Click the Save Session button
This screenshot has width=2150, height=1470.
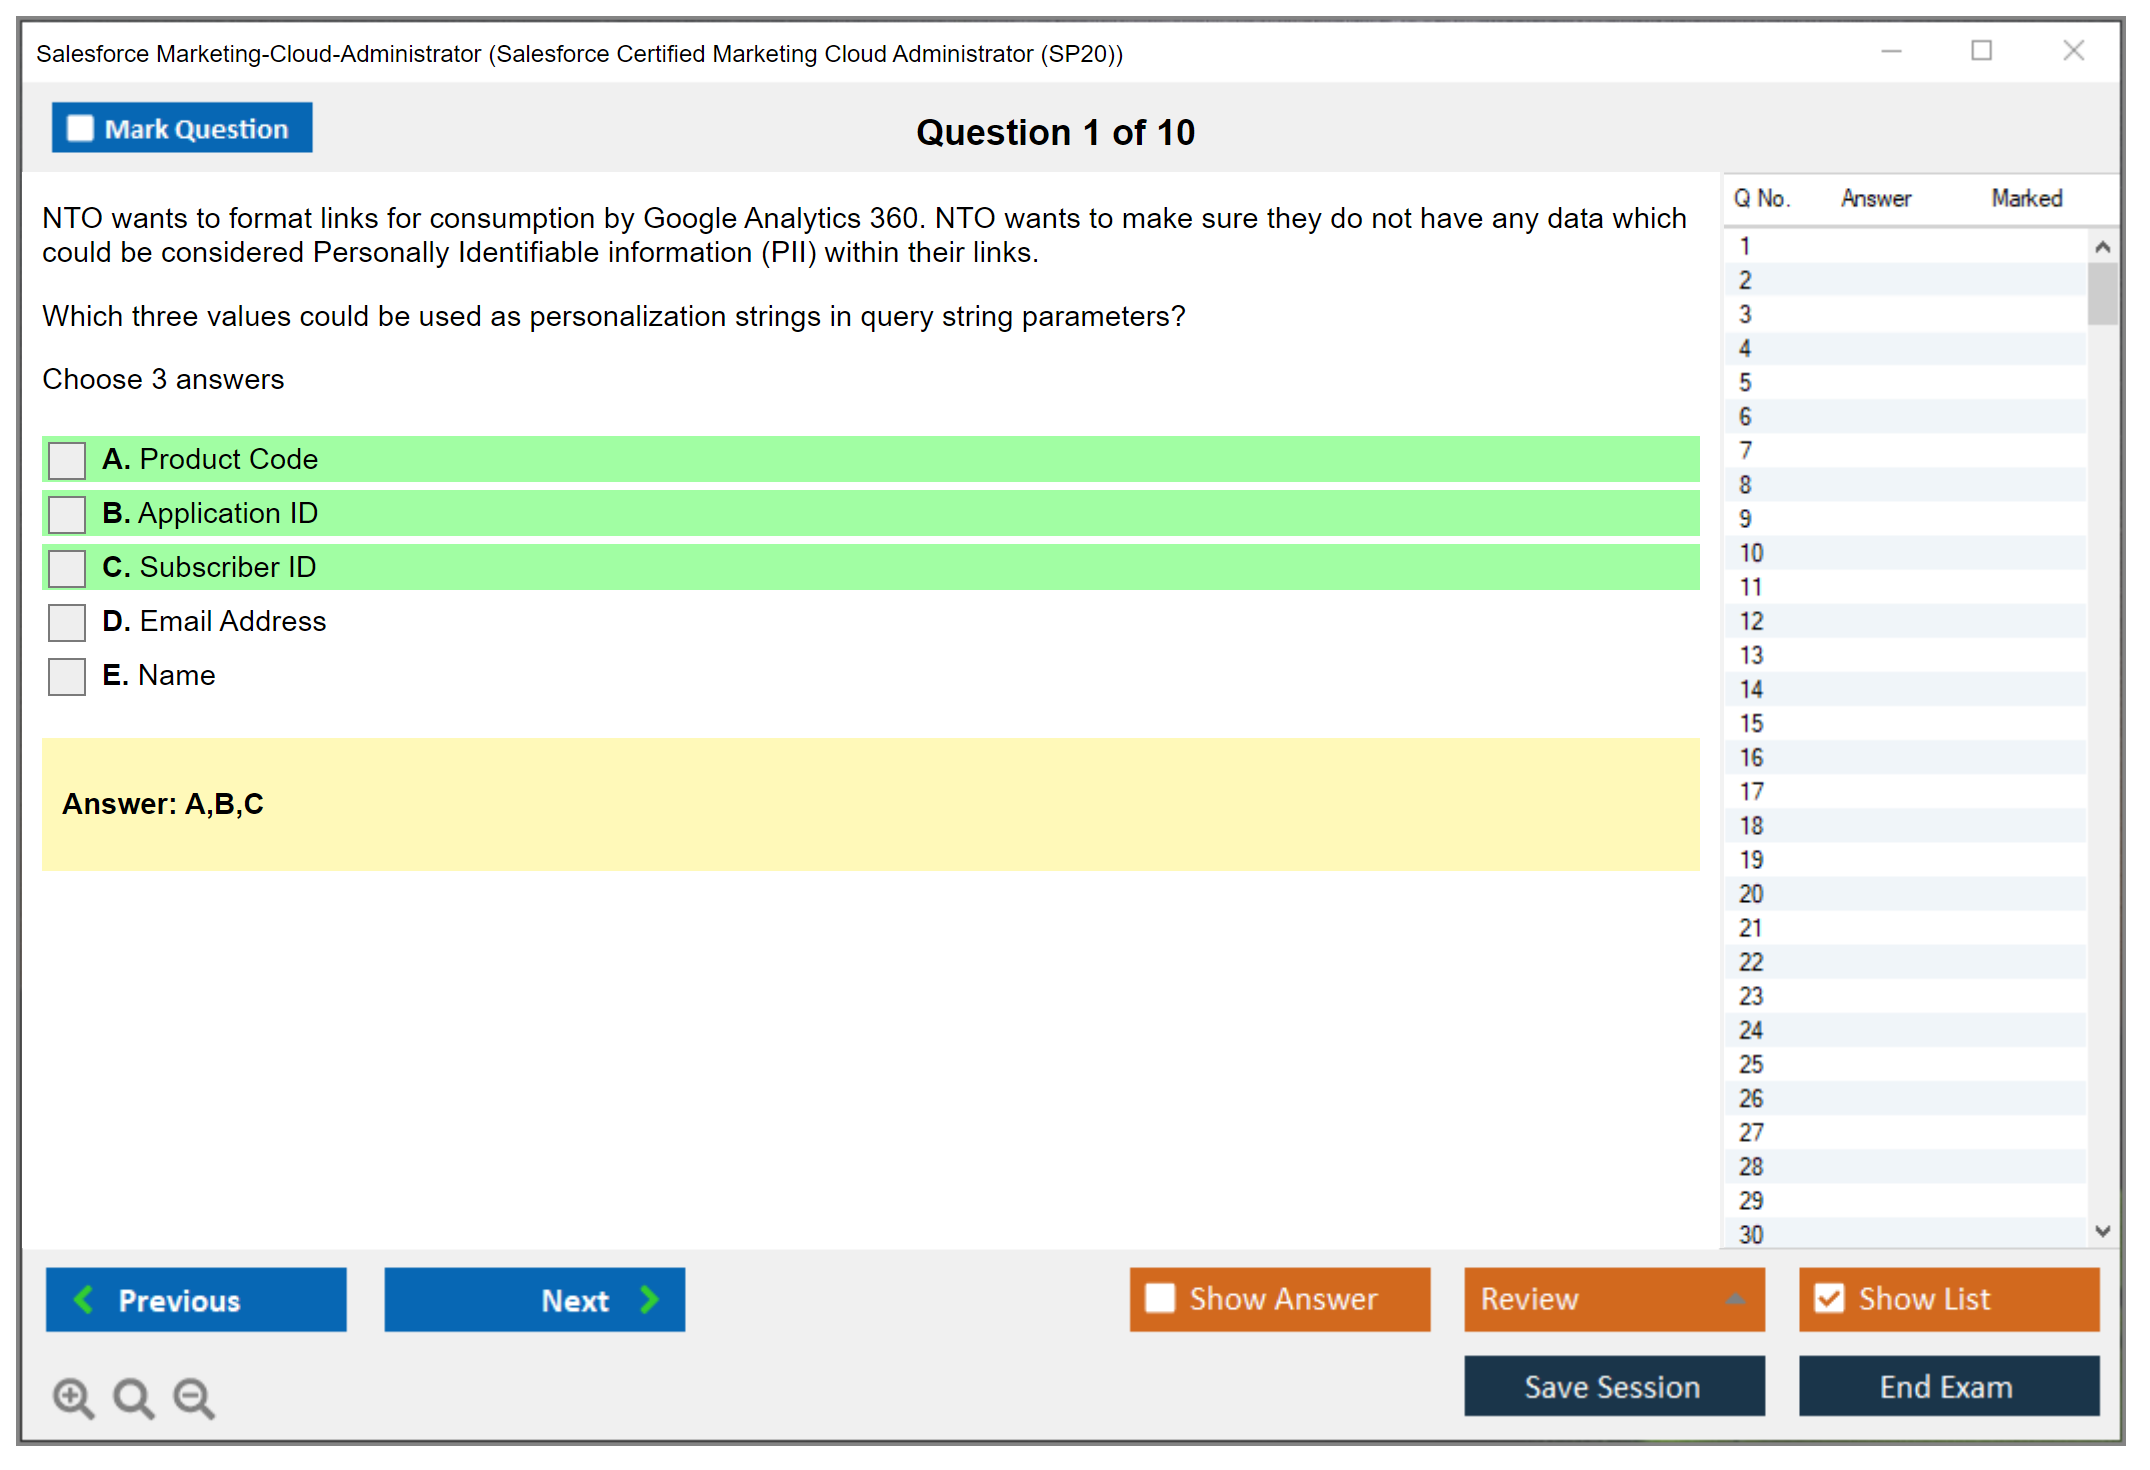(1613, 1386)
